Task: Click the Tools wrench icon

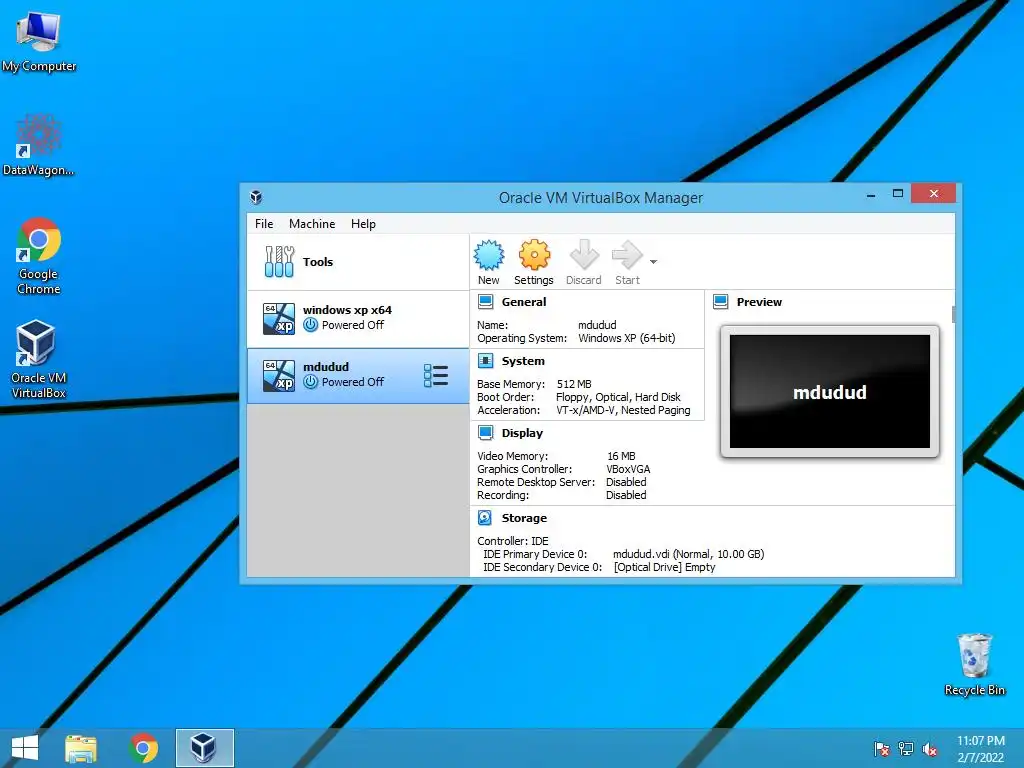Action: pos(279,261)
